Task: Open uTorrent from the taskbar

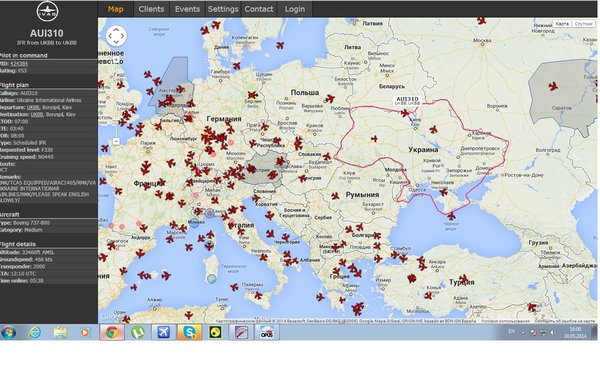Action: (138, 332)
